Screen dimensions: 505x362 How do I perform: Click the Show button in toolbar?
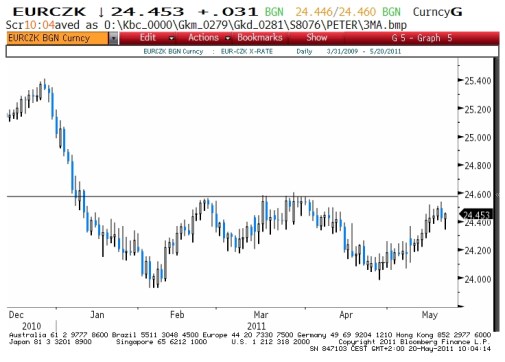click(317, 38)
